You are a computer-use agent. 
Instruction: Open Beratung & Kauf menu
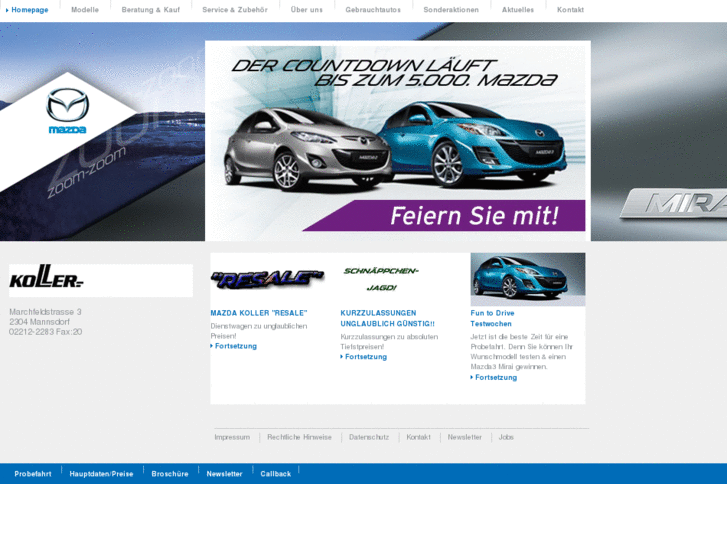point(151,10)
